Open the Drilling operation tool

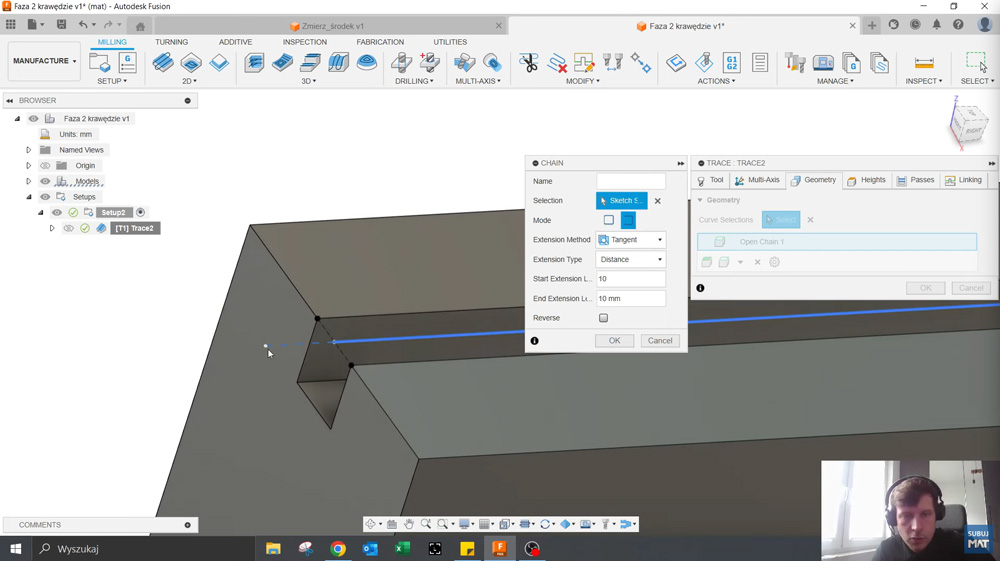tap(402, 63)
